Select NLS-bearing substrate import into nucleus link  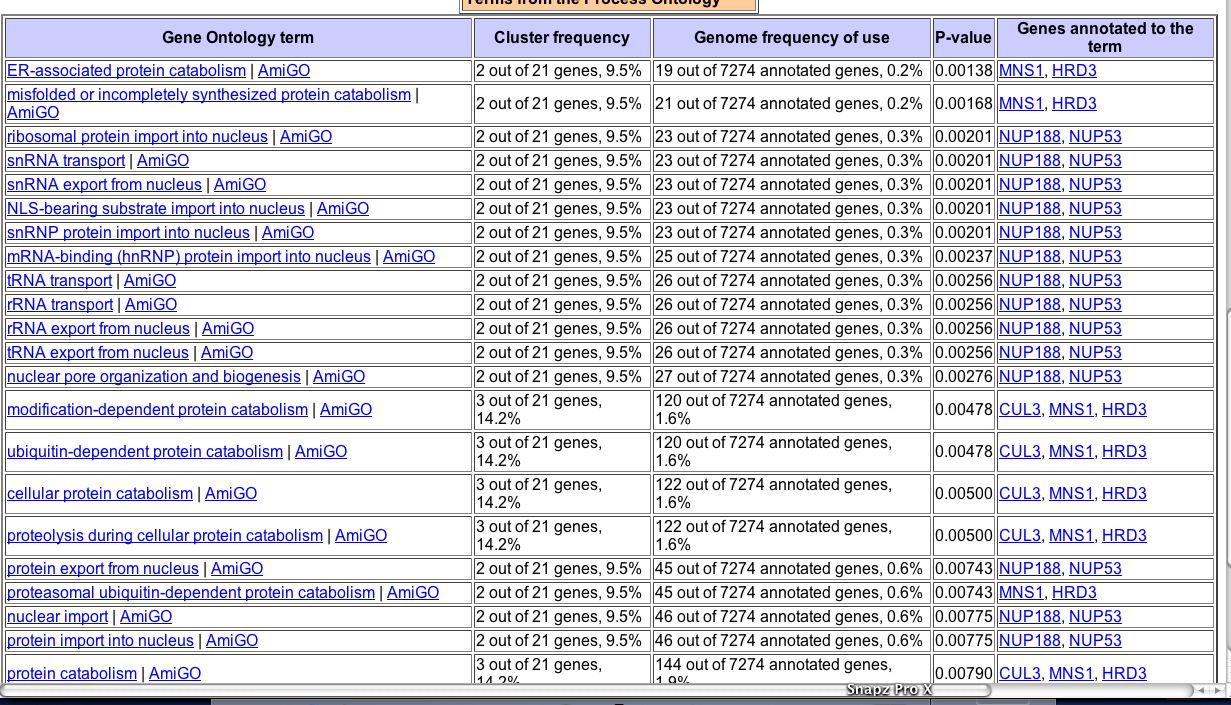pos(156,209)
